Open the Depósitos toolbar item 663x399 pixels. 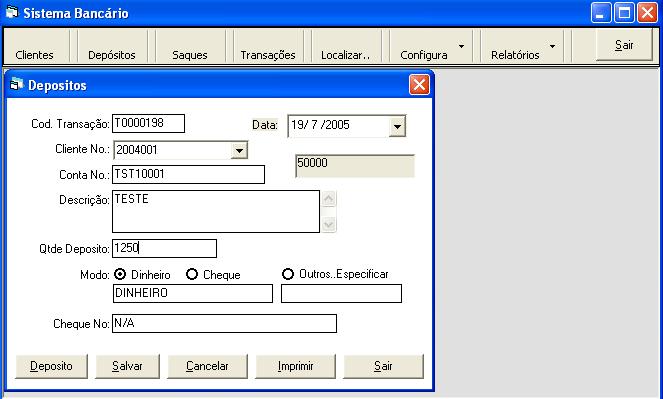click(112, 47)
